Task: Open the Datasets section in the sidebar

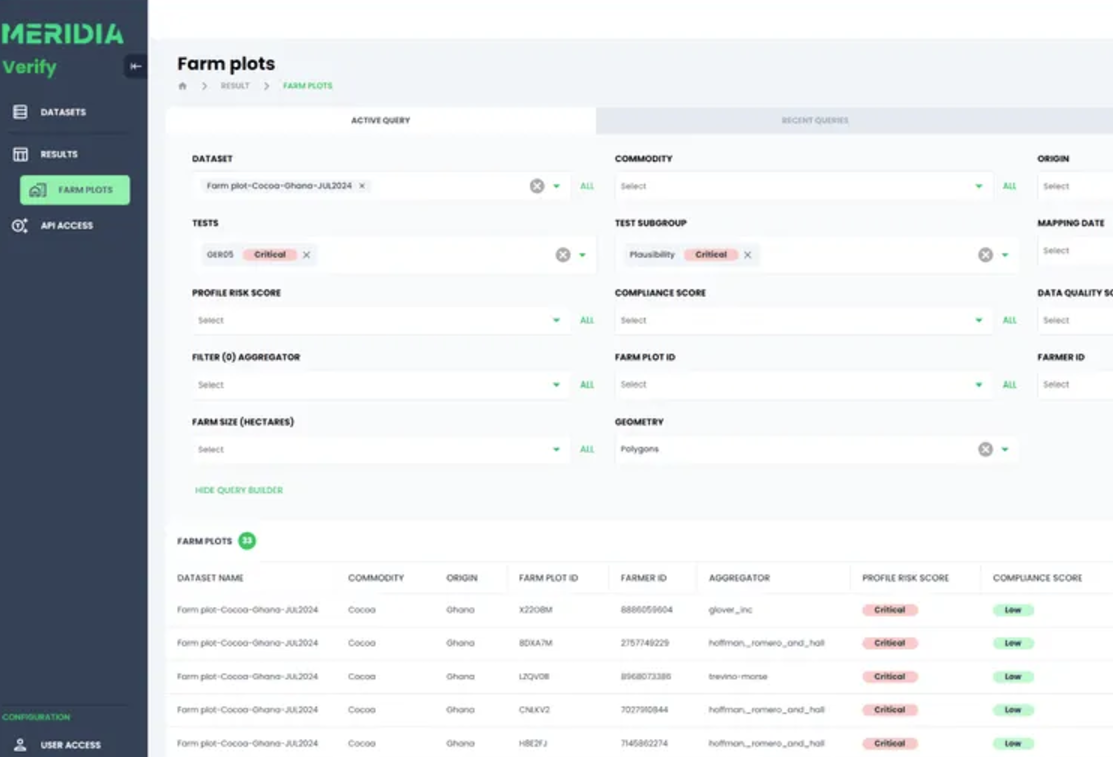Action: pos(60,111)
